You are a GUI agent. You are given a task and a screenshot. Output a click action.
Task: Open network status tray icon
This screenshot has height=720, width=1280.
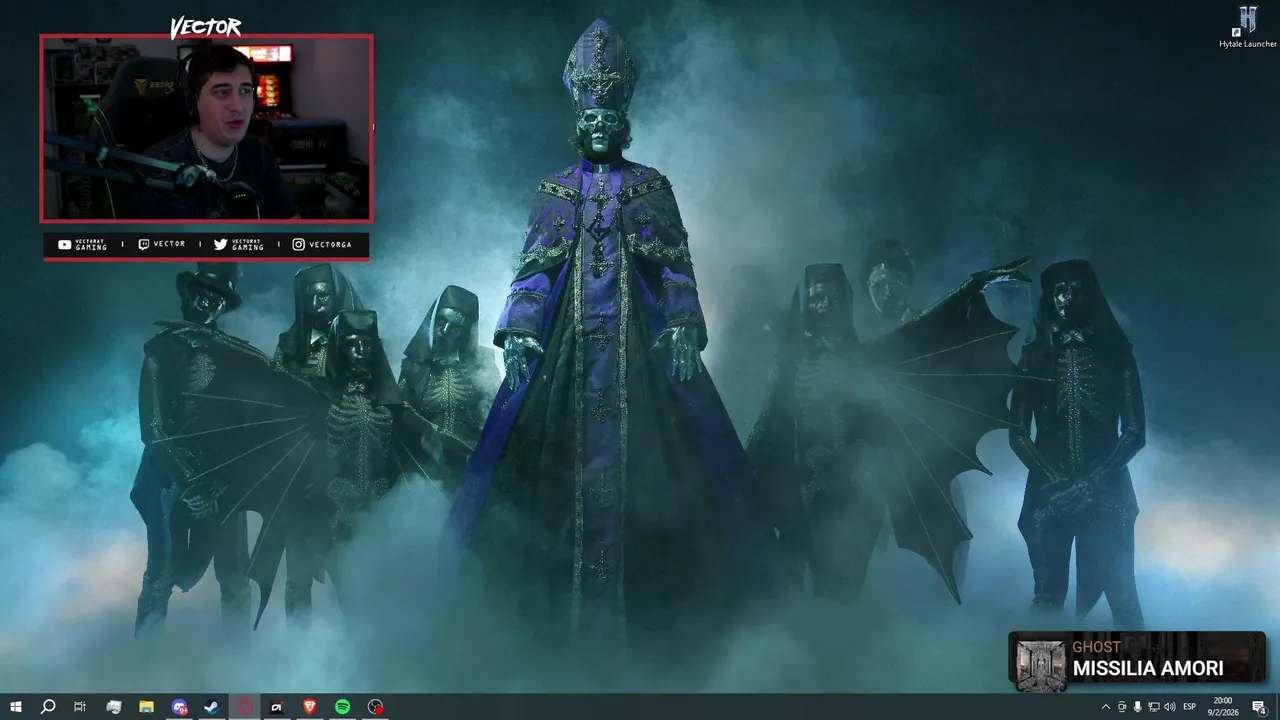point(1154,707)
